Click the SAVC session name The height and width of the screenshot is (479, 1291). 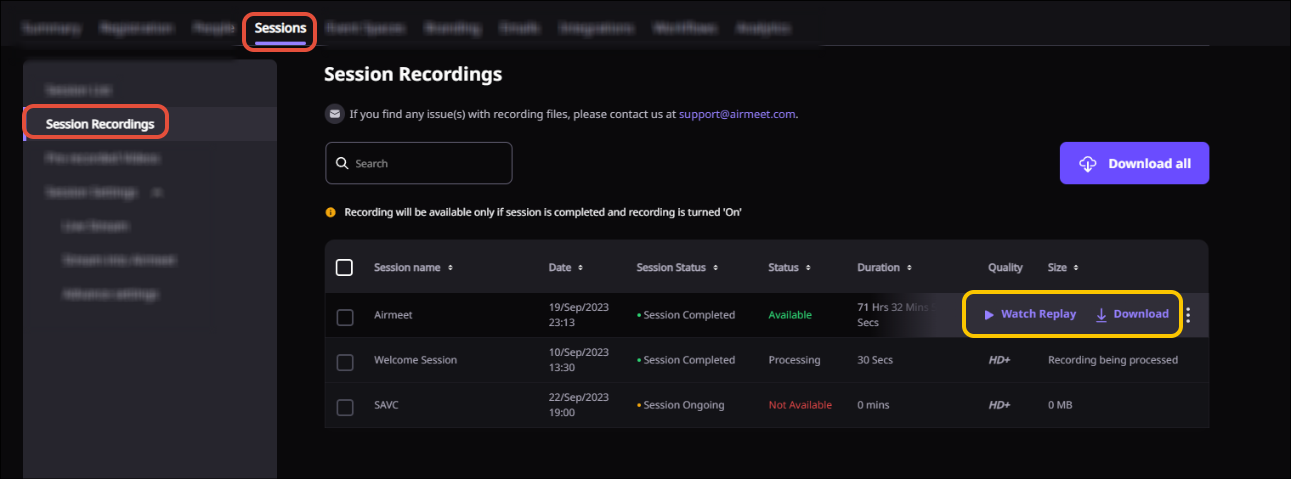pos(387,405)
